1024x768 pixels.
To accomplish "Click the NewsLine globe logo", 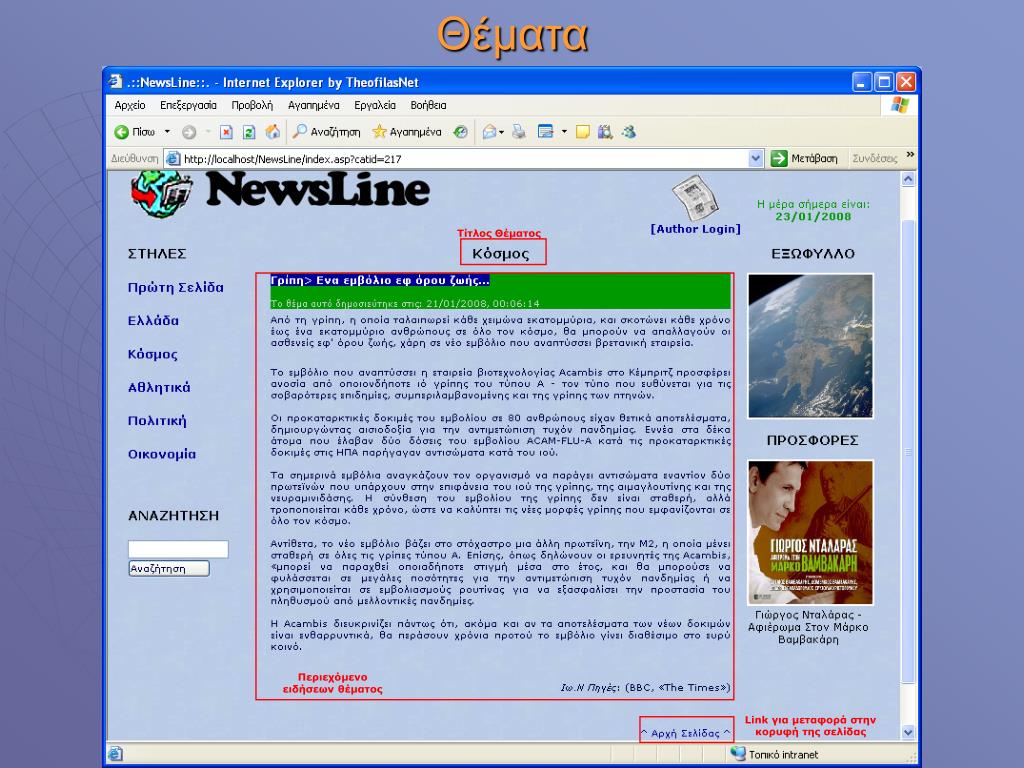I will point(161,193).
